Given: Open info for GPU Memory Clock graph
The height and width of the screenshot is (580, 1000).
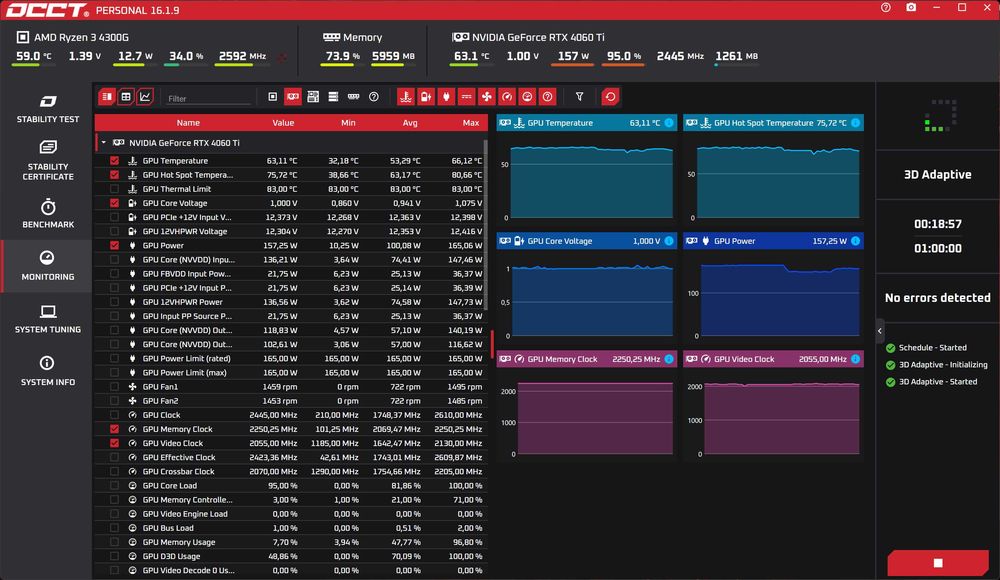Looking at the screenshot, I should pos(669,359).
